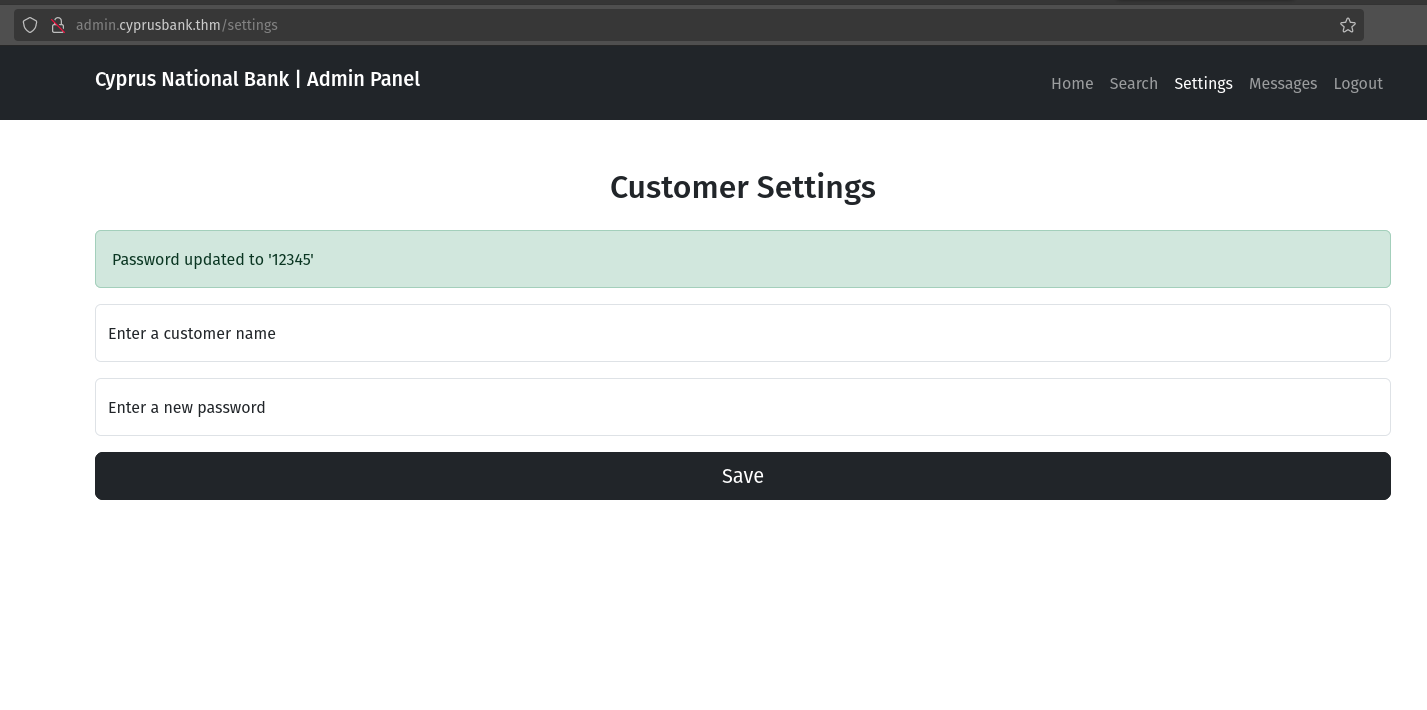The image size is (1427, 710).
Task: Click the Cyprus National Bank brand title
Action: (257, 79)
